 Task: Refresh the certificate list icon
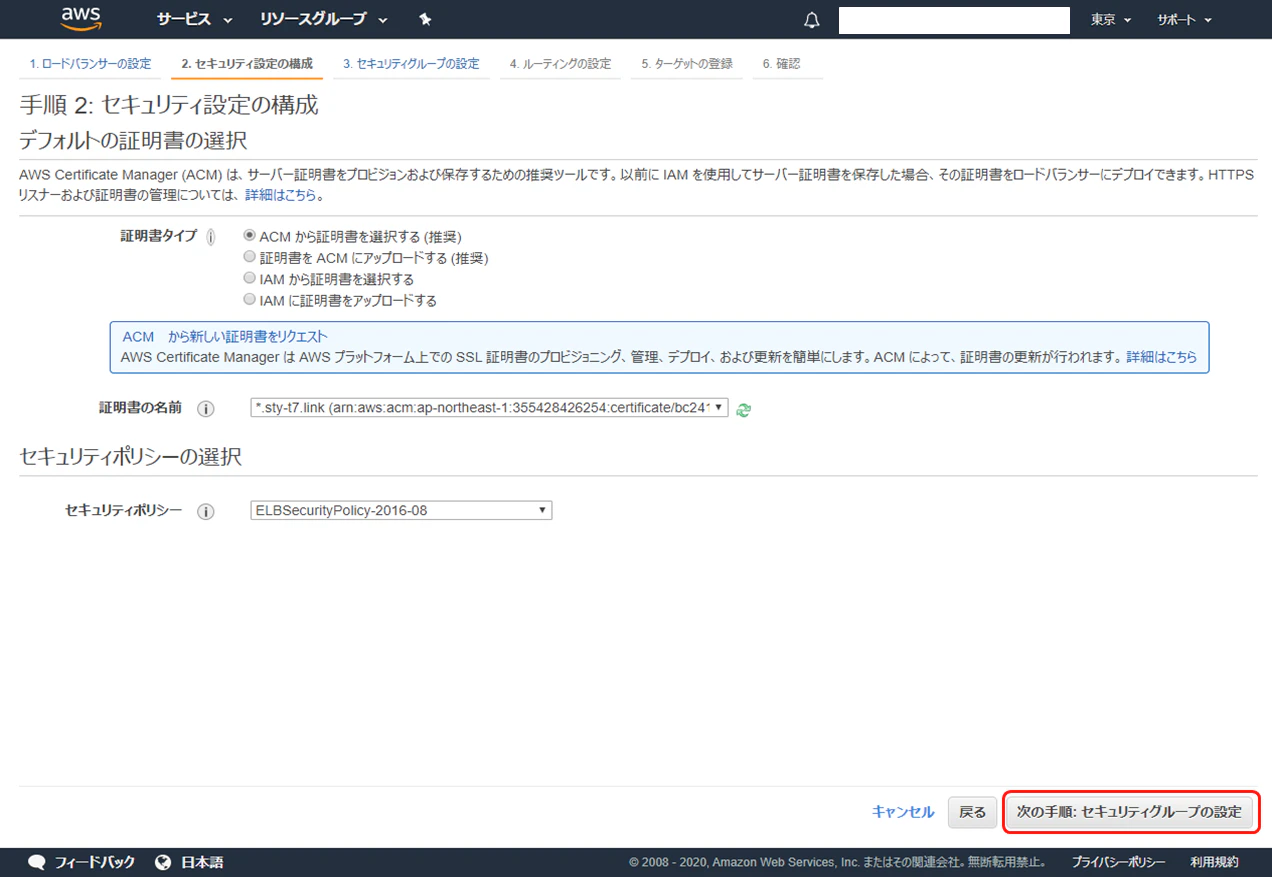[x=744, y=409]
